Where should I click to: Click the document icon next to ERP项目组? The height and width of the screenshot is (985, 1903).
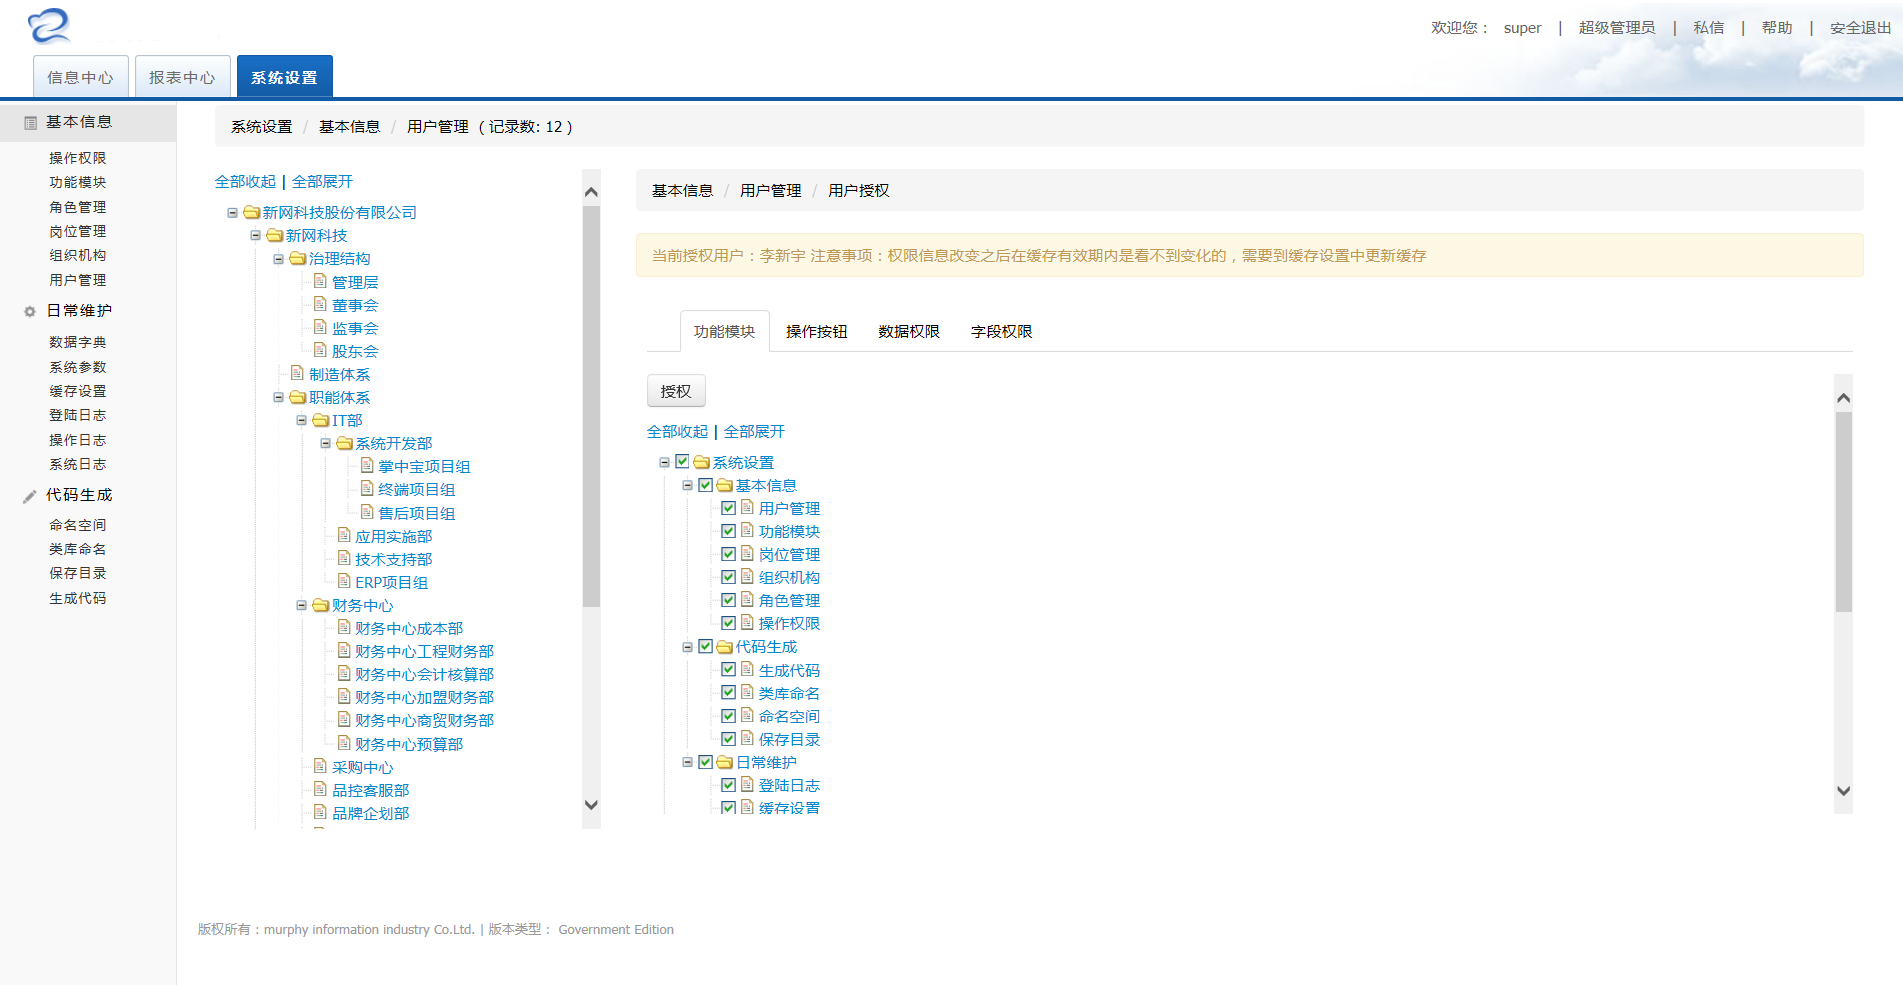[345, 581]
